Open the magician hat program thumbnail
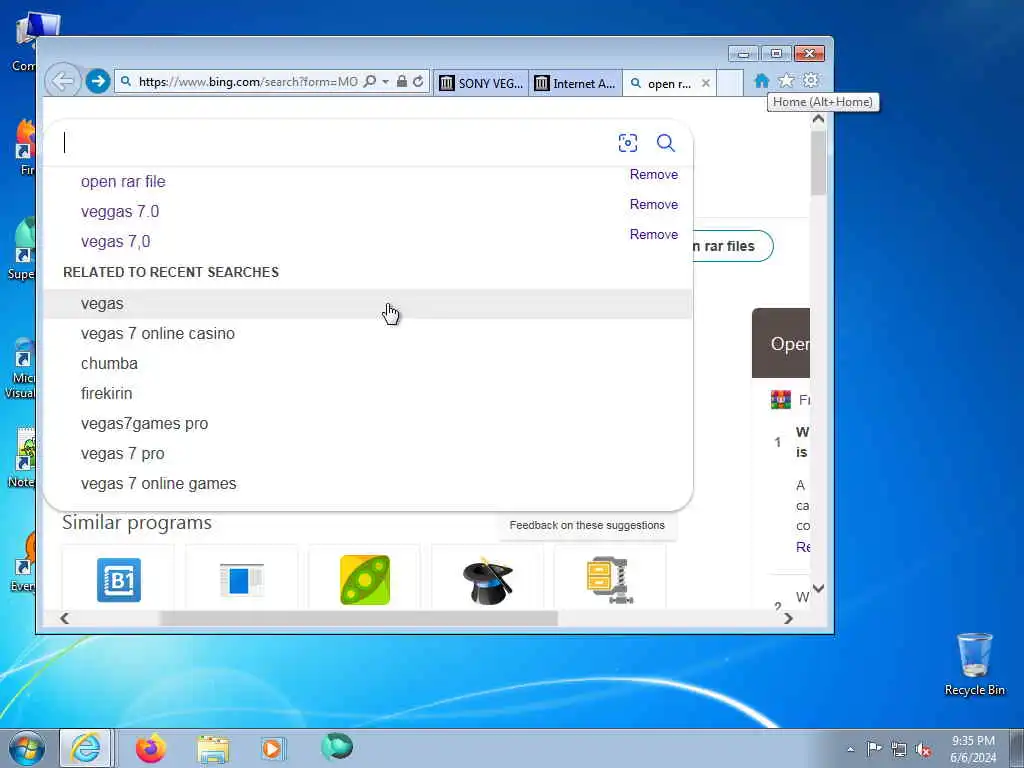Viewport: 1024px width, 768px height. click(488, 580)
